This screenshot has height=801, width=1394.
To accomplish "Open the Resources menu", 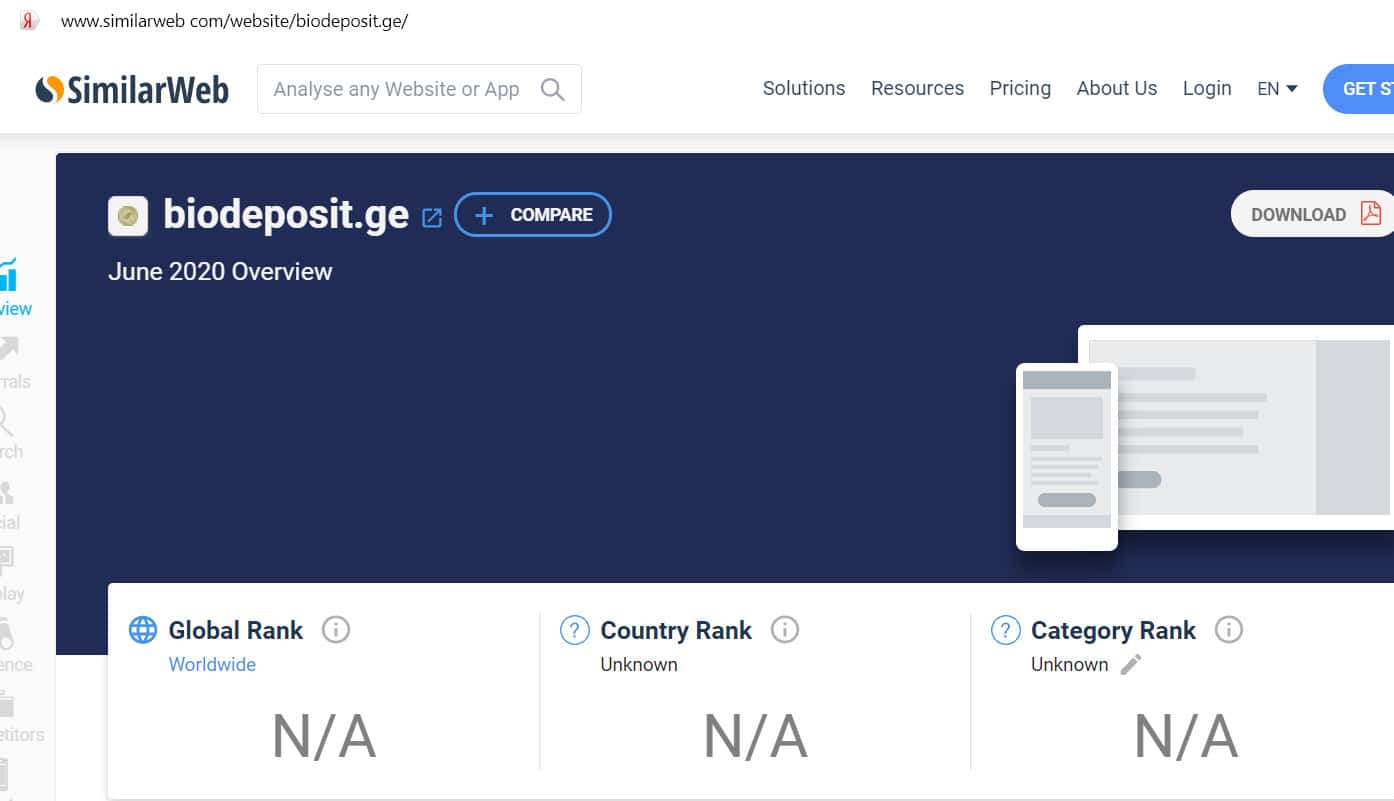I will tap(917, 88).
